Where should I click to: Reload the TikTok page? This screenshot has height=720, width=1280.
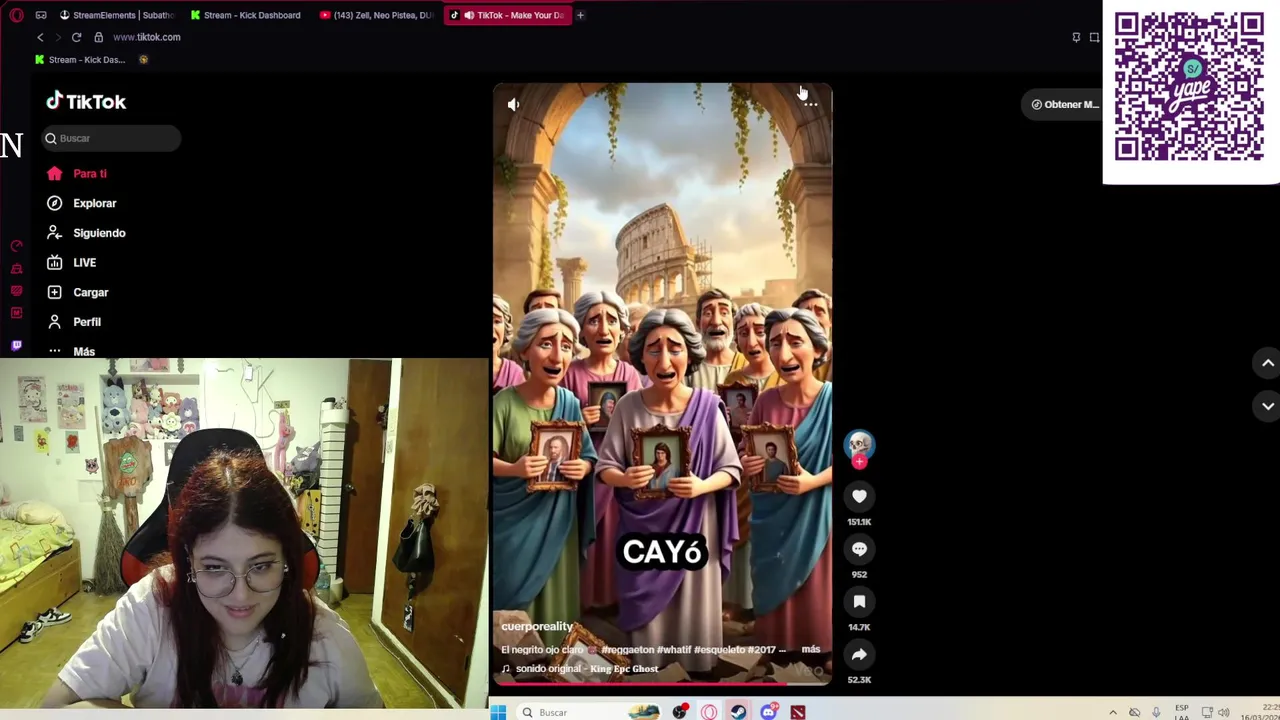[x=76, y=37]
